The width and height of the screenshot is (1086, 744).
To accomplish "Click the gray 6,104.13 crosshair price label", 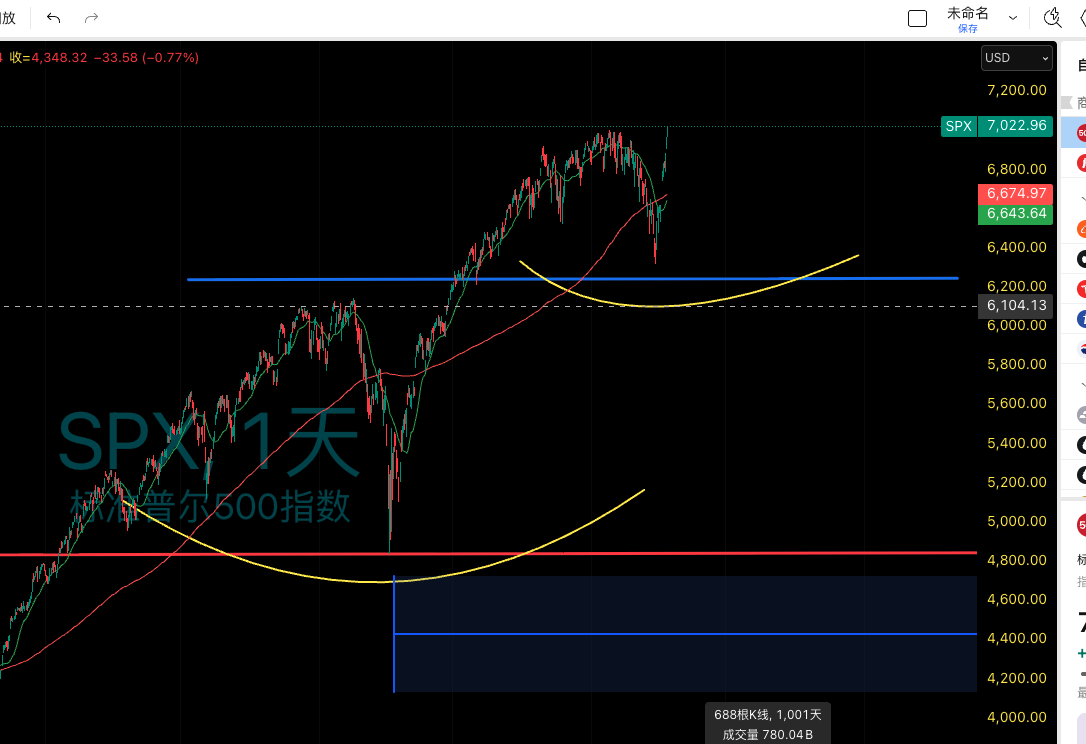I will [x=1015, y=305].
